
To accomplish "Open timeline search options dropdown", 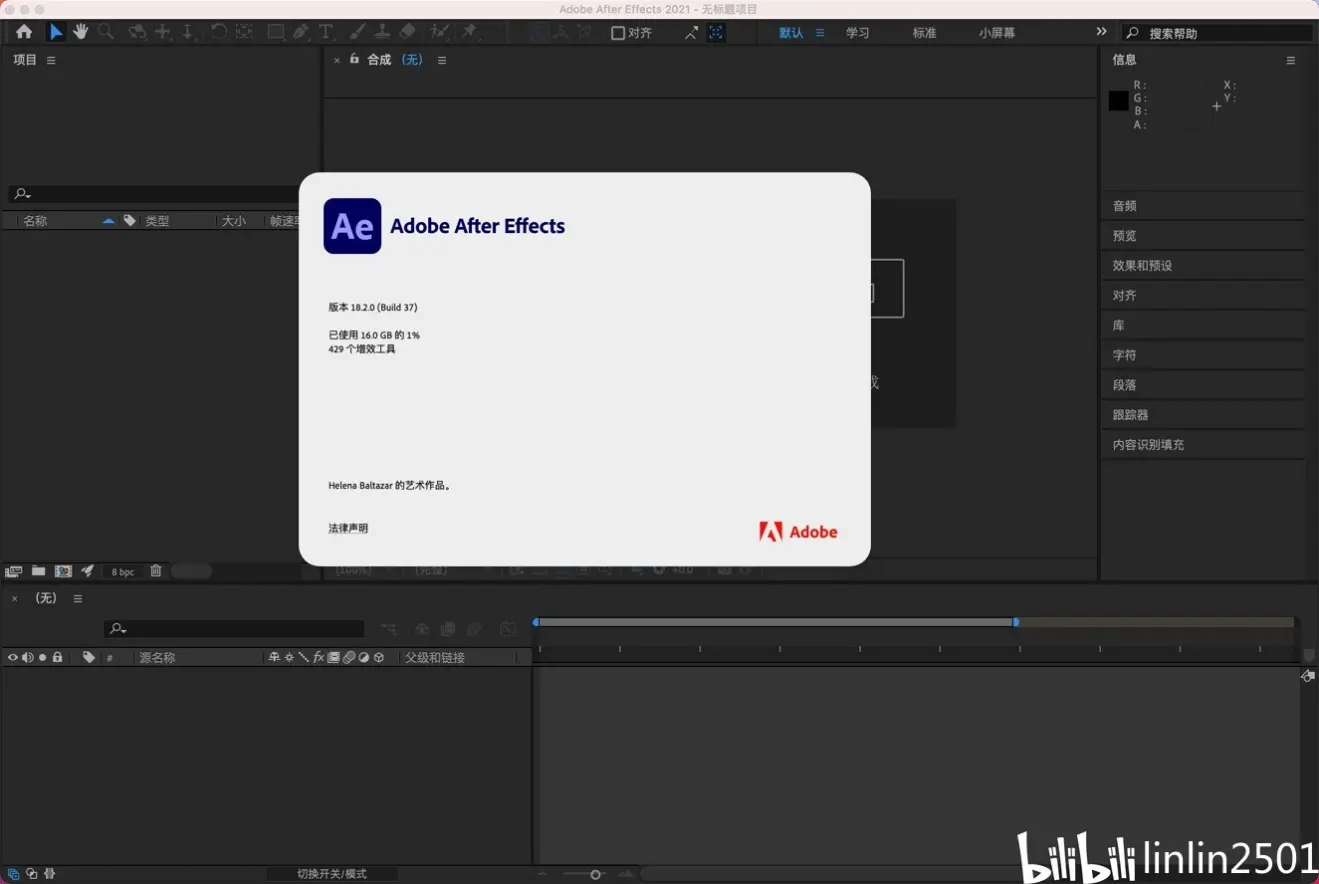I will pyautogui.click(x=118, y=629).
